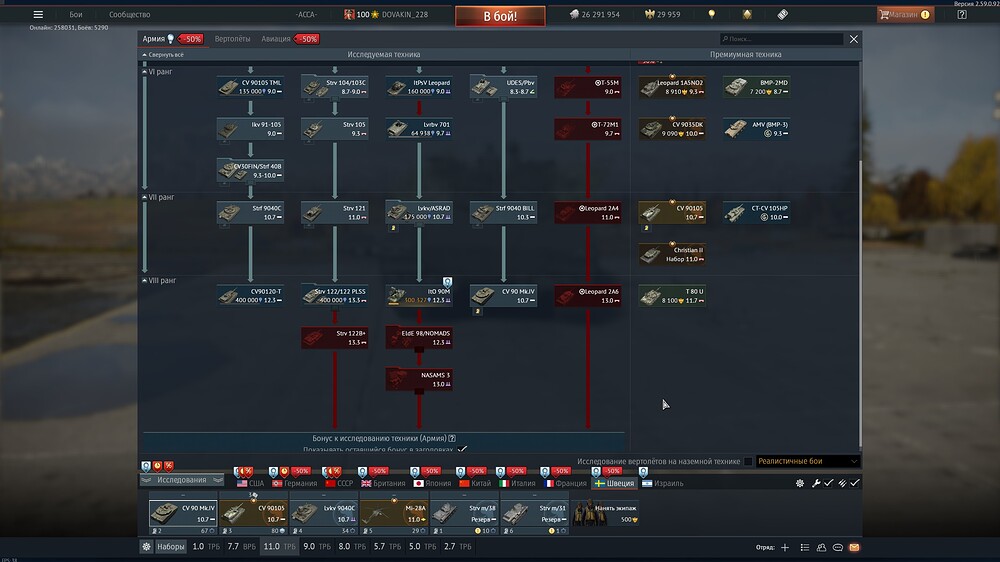
Task: Select the СССР nation tab
Action: point(339,484)
